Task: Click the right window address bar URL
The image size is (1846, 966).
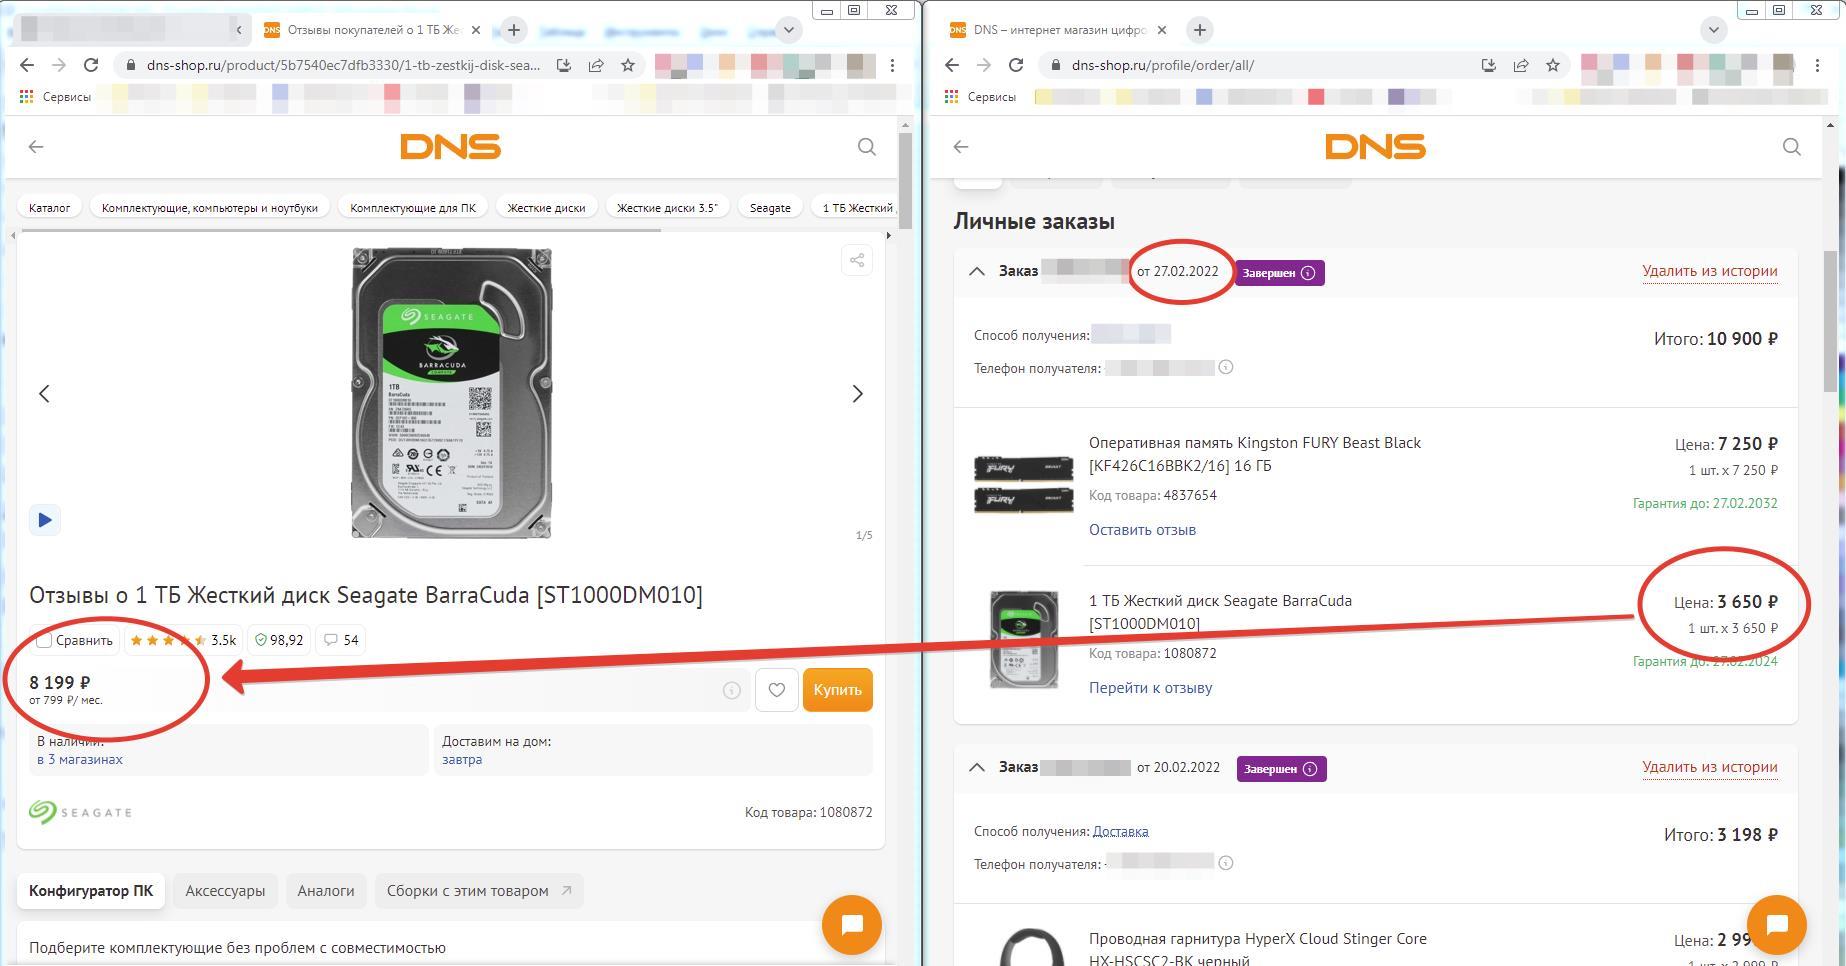Action: tap(1163, 65)
